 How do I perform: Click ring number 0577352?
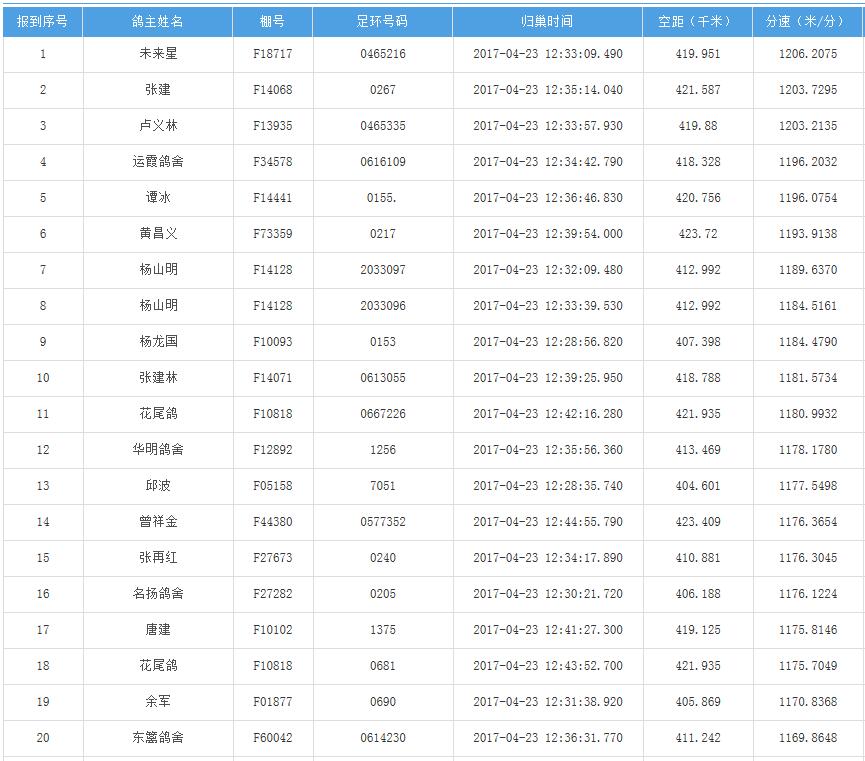382,522
